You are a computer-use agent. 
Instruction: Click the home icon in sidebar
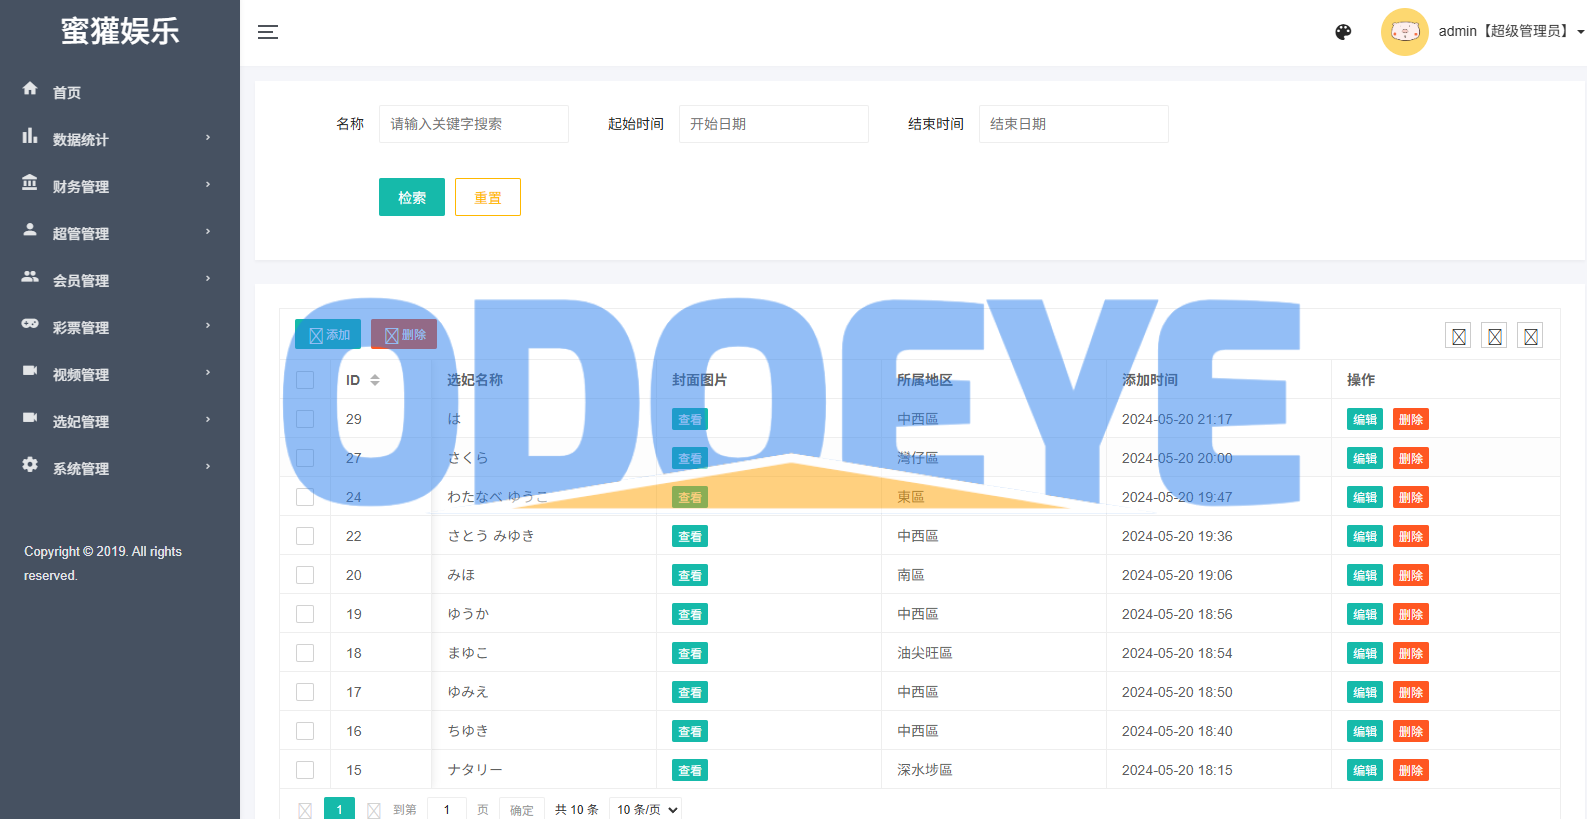click(x=30, y=89)
